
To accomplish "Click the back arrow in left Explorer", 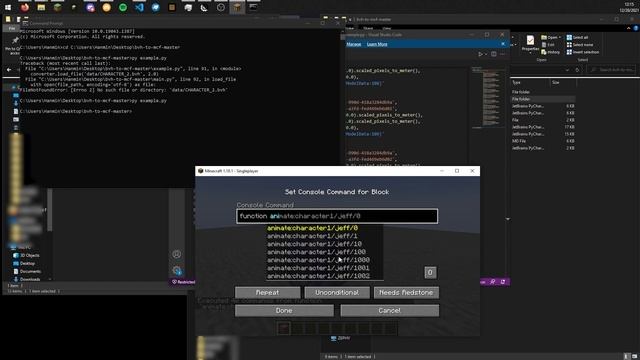I will coord(9,70).
